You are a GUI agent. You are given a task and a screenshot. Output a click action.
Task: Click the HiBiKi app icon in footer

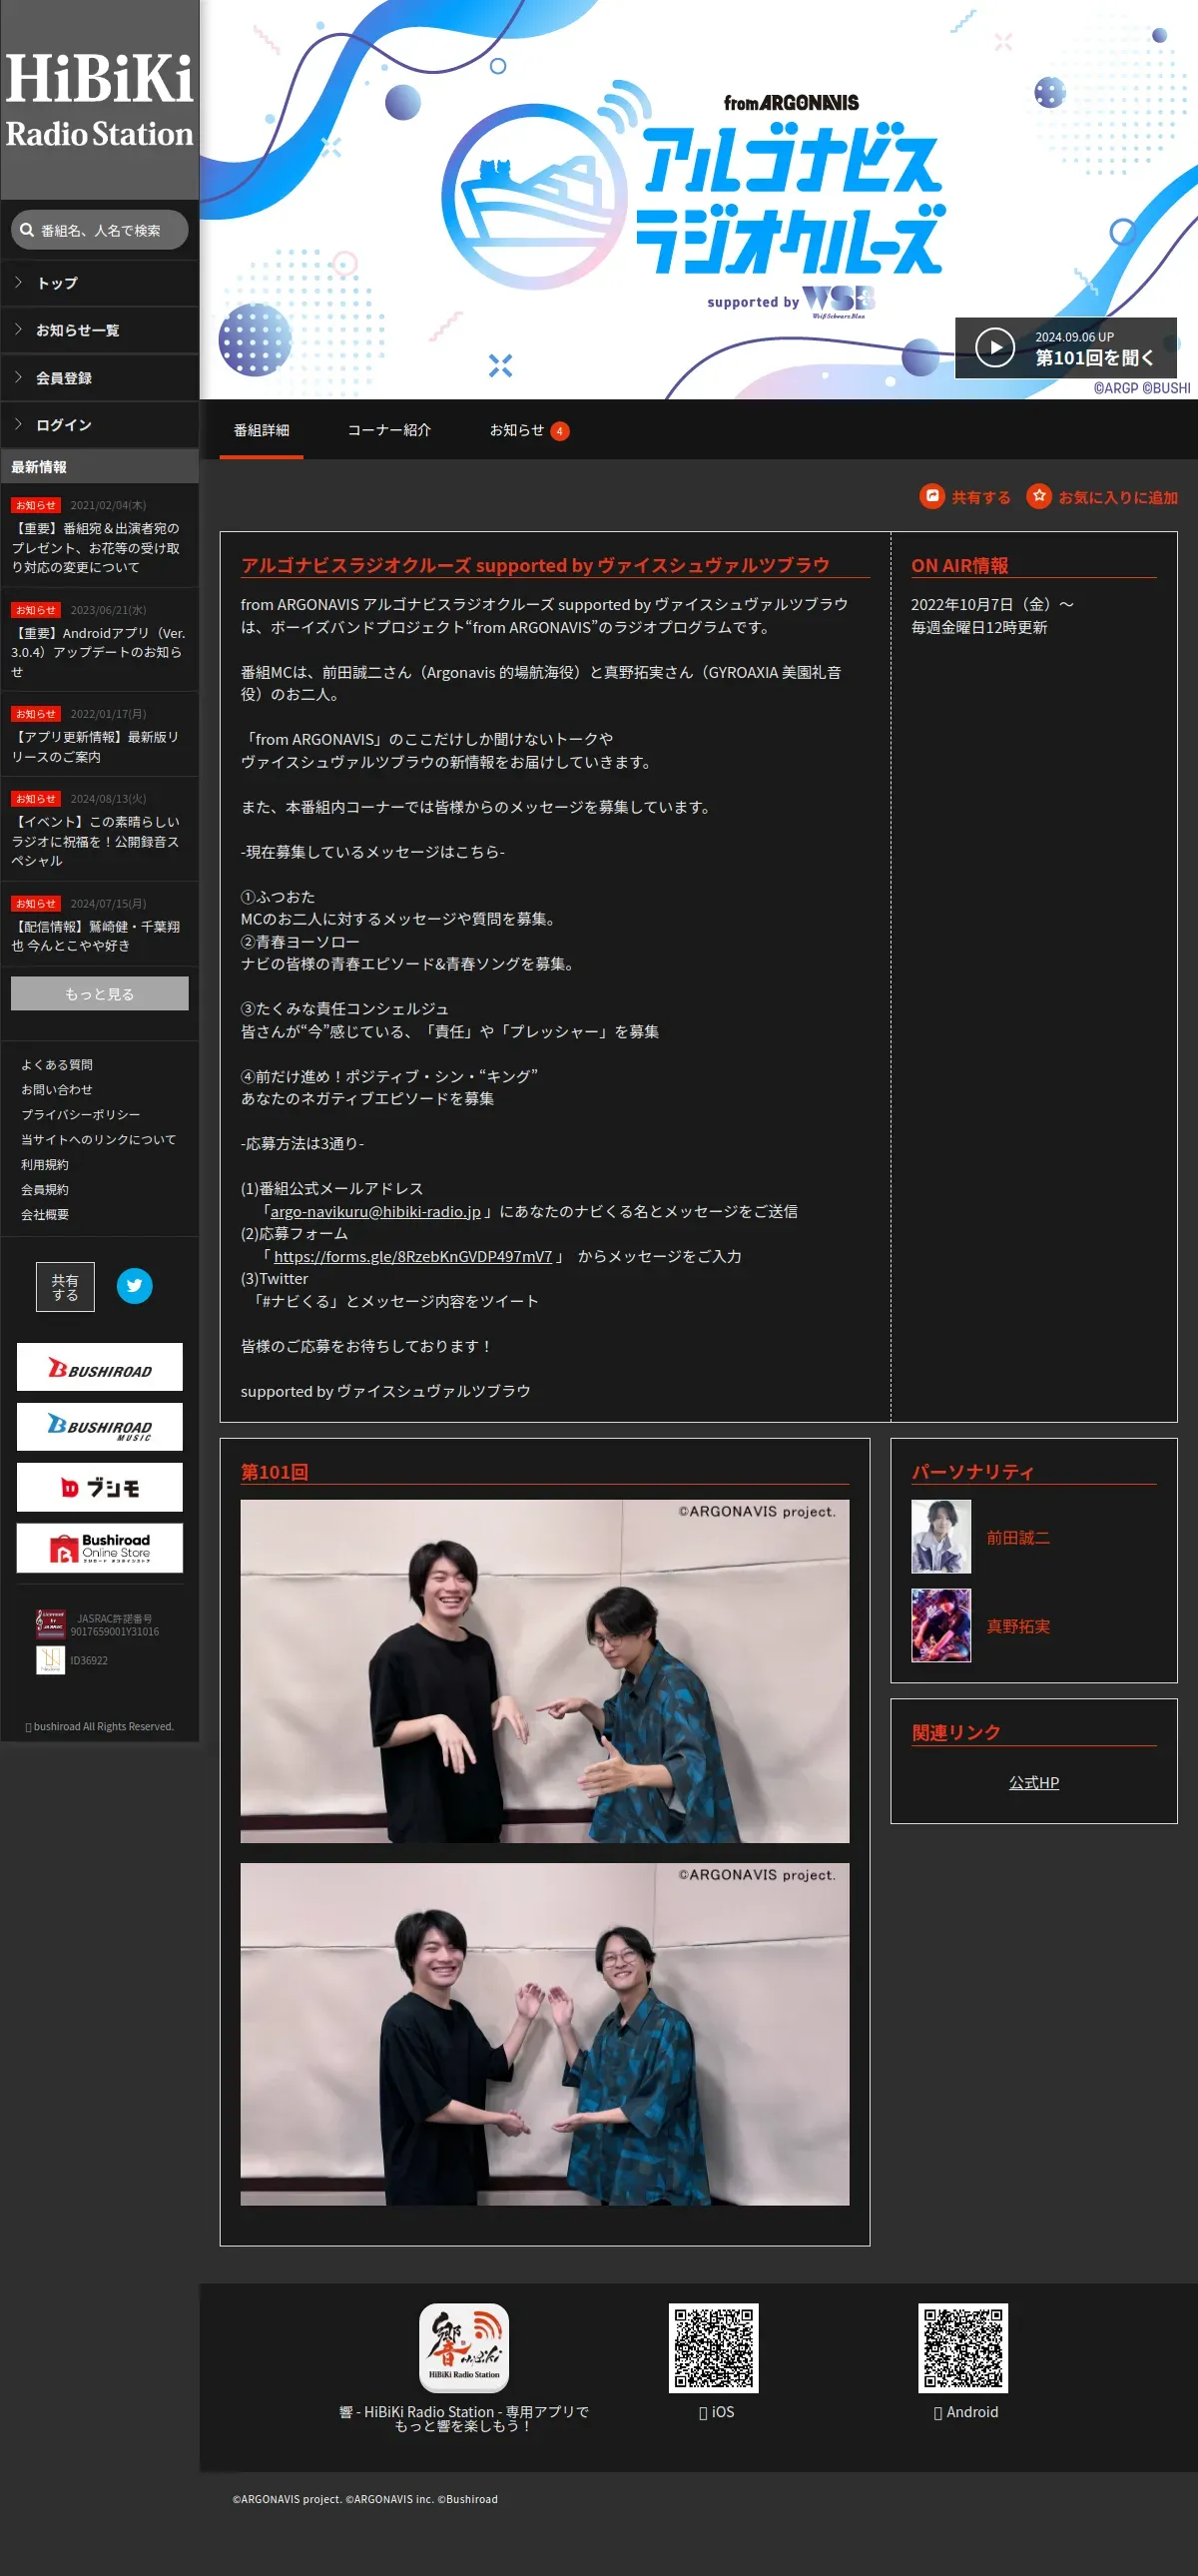pos(464,2348)
